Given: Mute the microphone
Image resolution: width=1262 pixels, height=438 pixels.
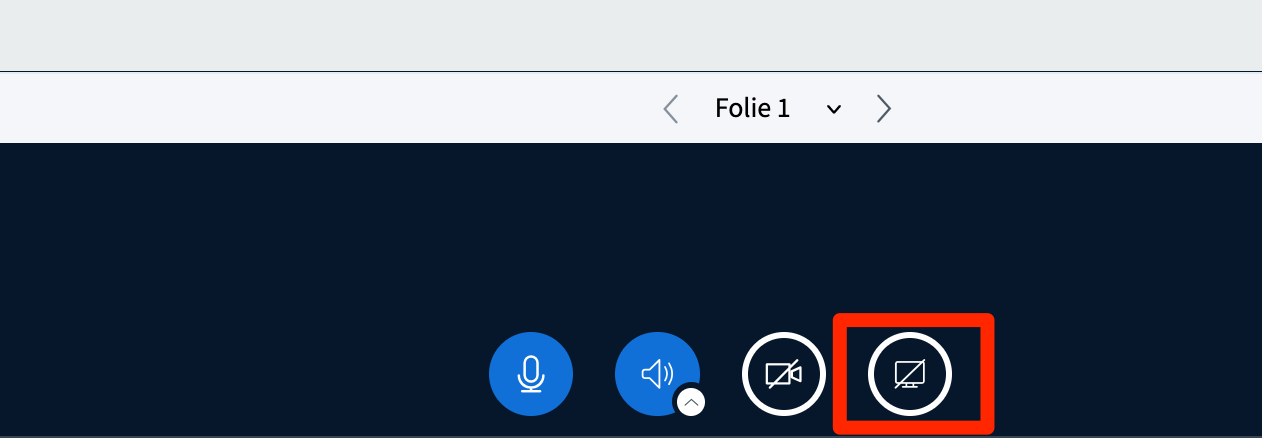Looking at the screenshot, I should coord(530,374).
